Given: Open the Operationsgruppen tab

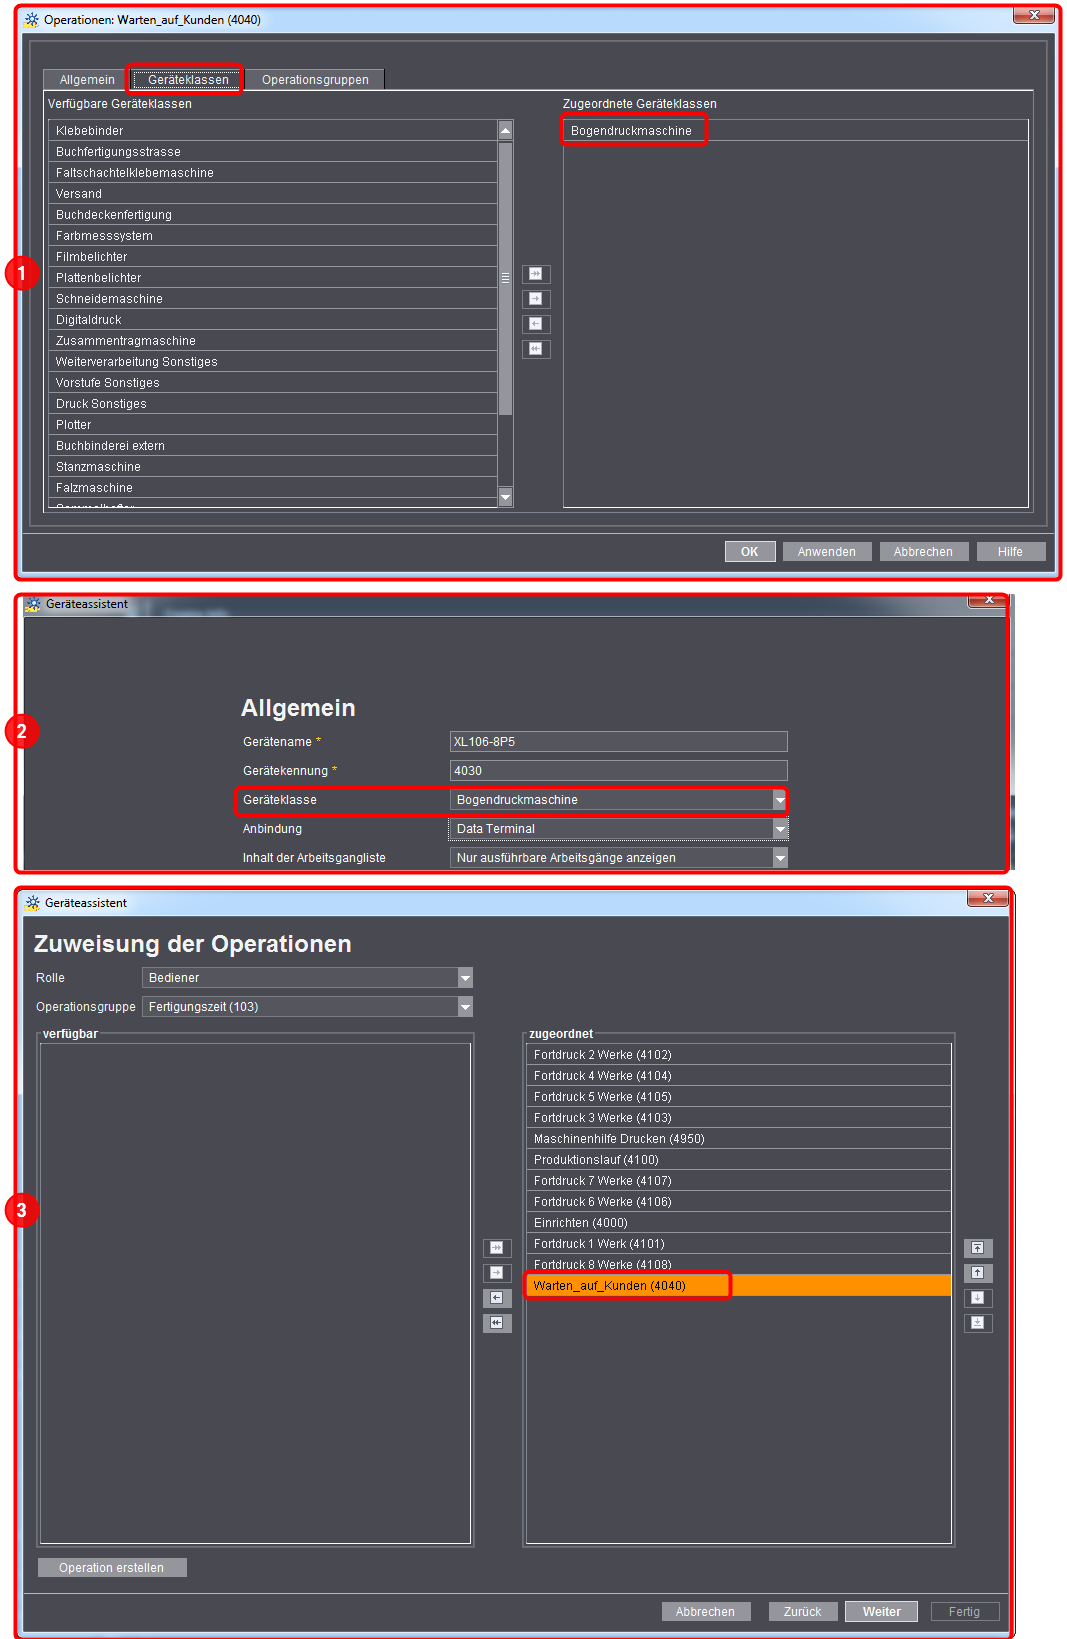Looking at the screenshot, I should click(315, 80).
